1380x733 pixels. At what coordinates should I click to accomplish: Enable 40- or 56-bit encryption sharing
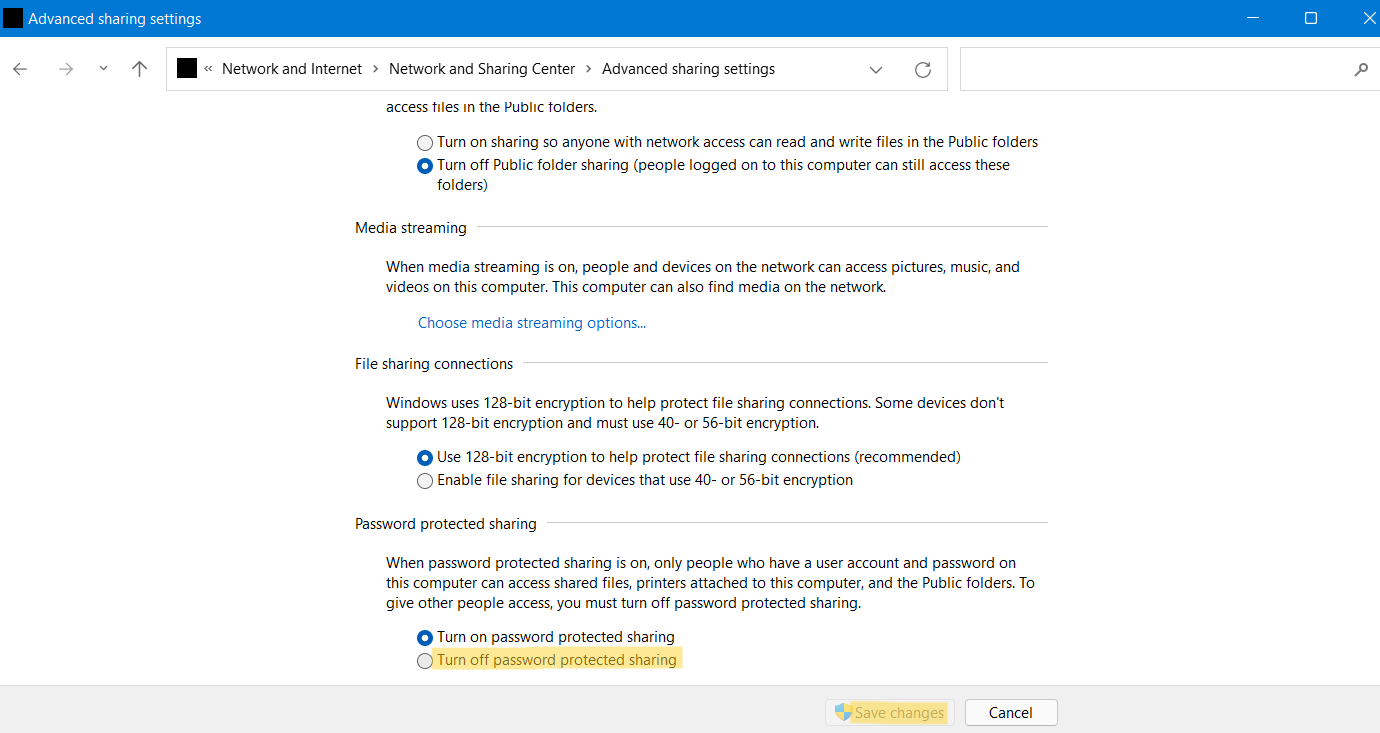click(425, 481)
